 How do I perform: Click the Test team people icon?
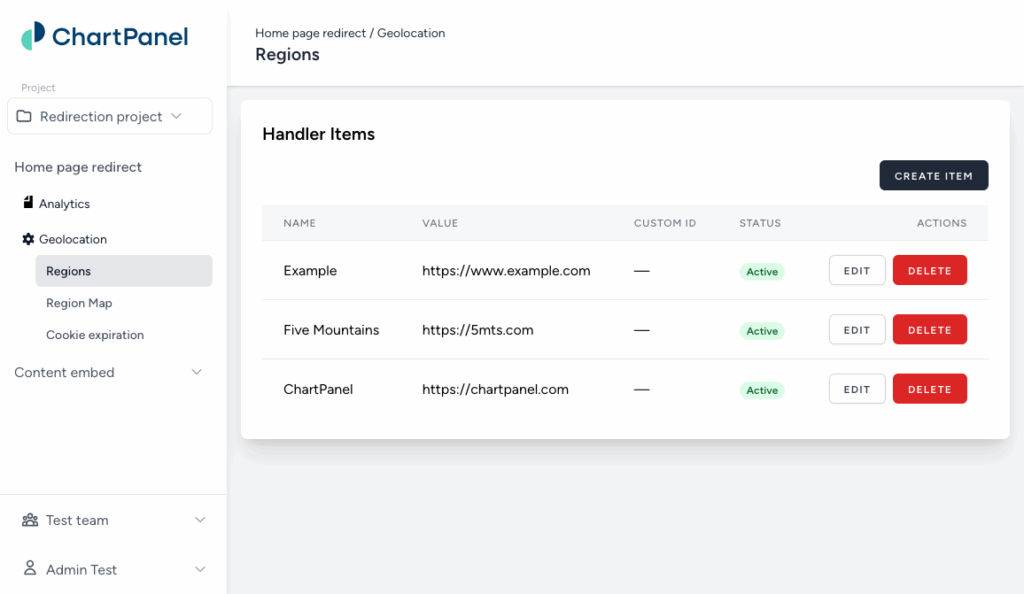click(30, 520)
